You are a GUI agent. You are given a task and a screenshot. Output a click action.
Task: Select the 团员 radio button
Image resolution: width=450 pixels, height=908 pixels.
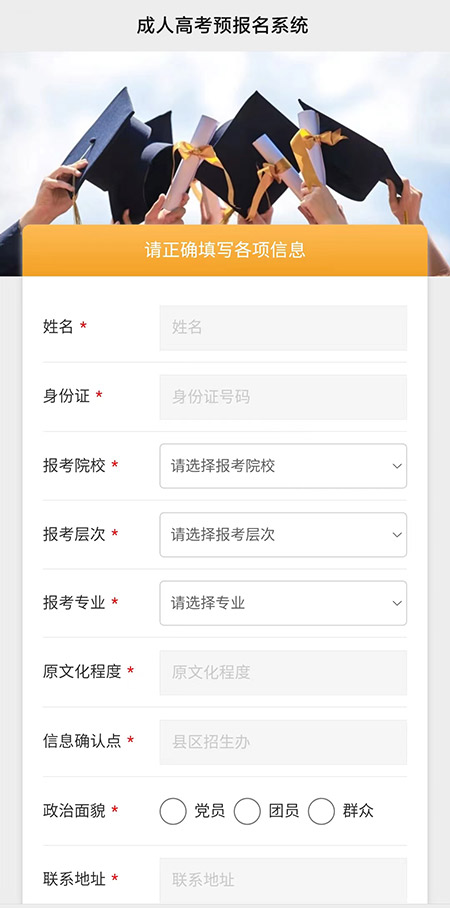(247, 811)
